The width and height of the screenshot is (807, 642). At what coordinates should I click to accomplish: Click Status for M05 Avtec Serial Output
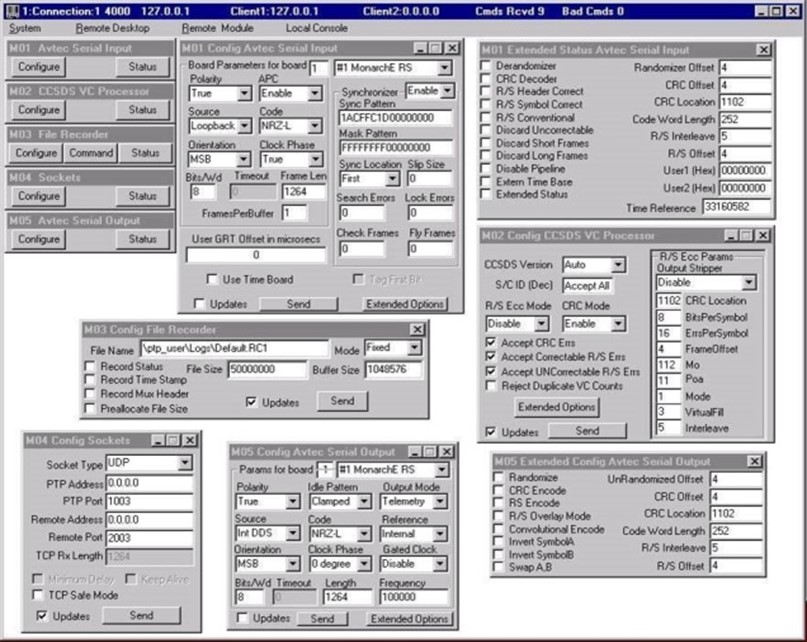point(142,240)
